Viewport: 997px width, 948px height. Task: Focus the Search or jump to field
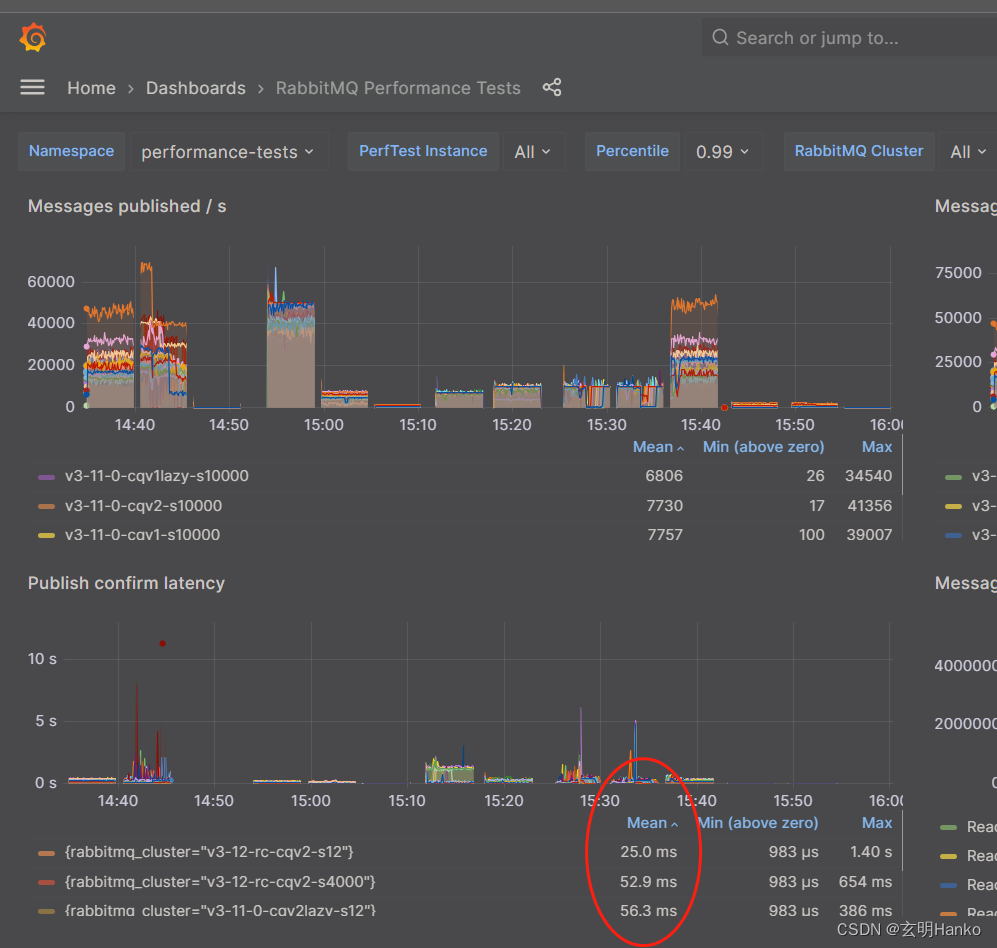pyautogui.click(x=849, y=38)
